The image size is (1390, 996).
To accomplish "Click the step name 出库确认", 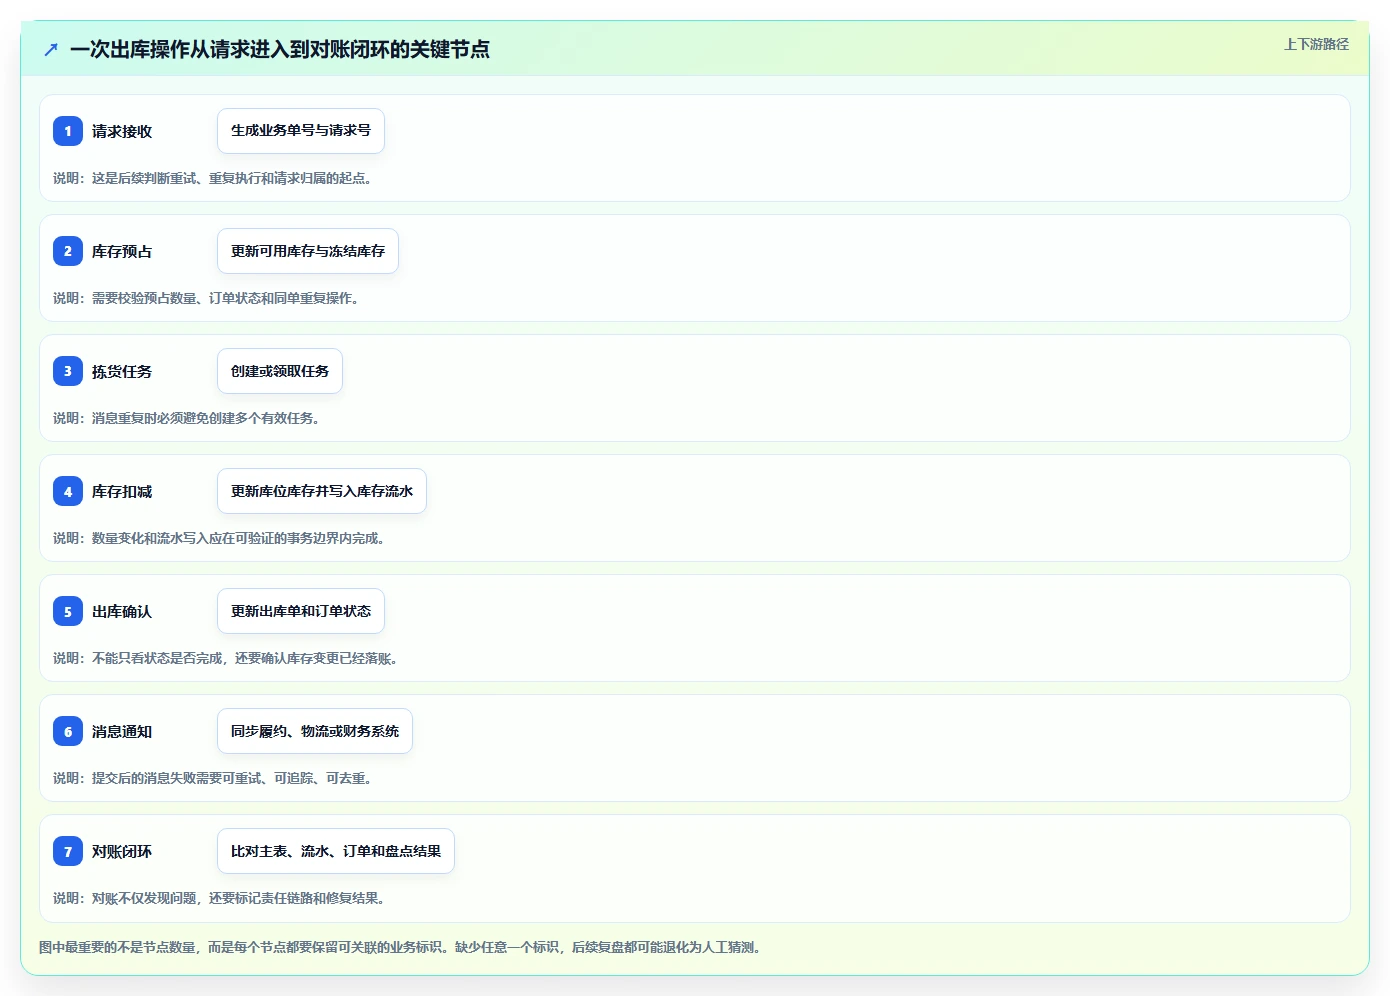I will point(122,611).
